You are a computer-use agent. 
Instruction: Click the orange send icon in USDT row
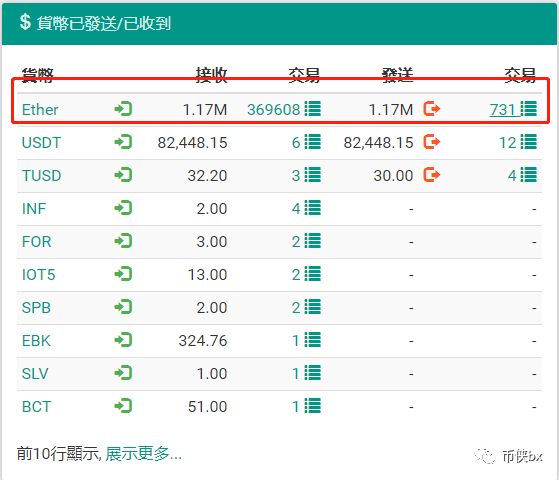point(432,142)
